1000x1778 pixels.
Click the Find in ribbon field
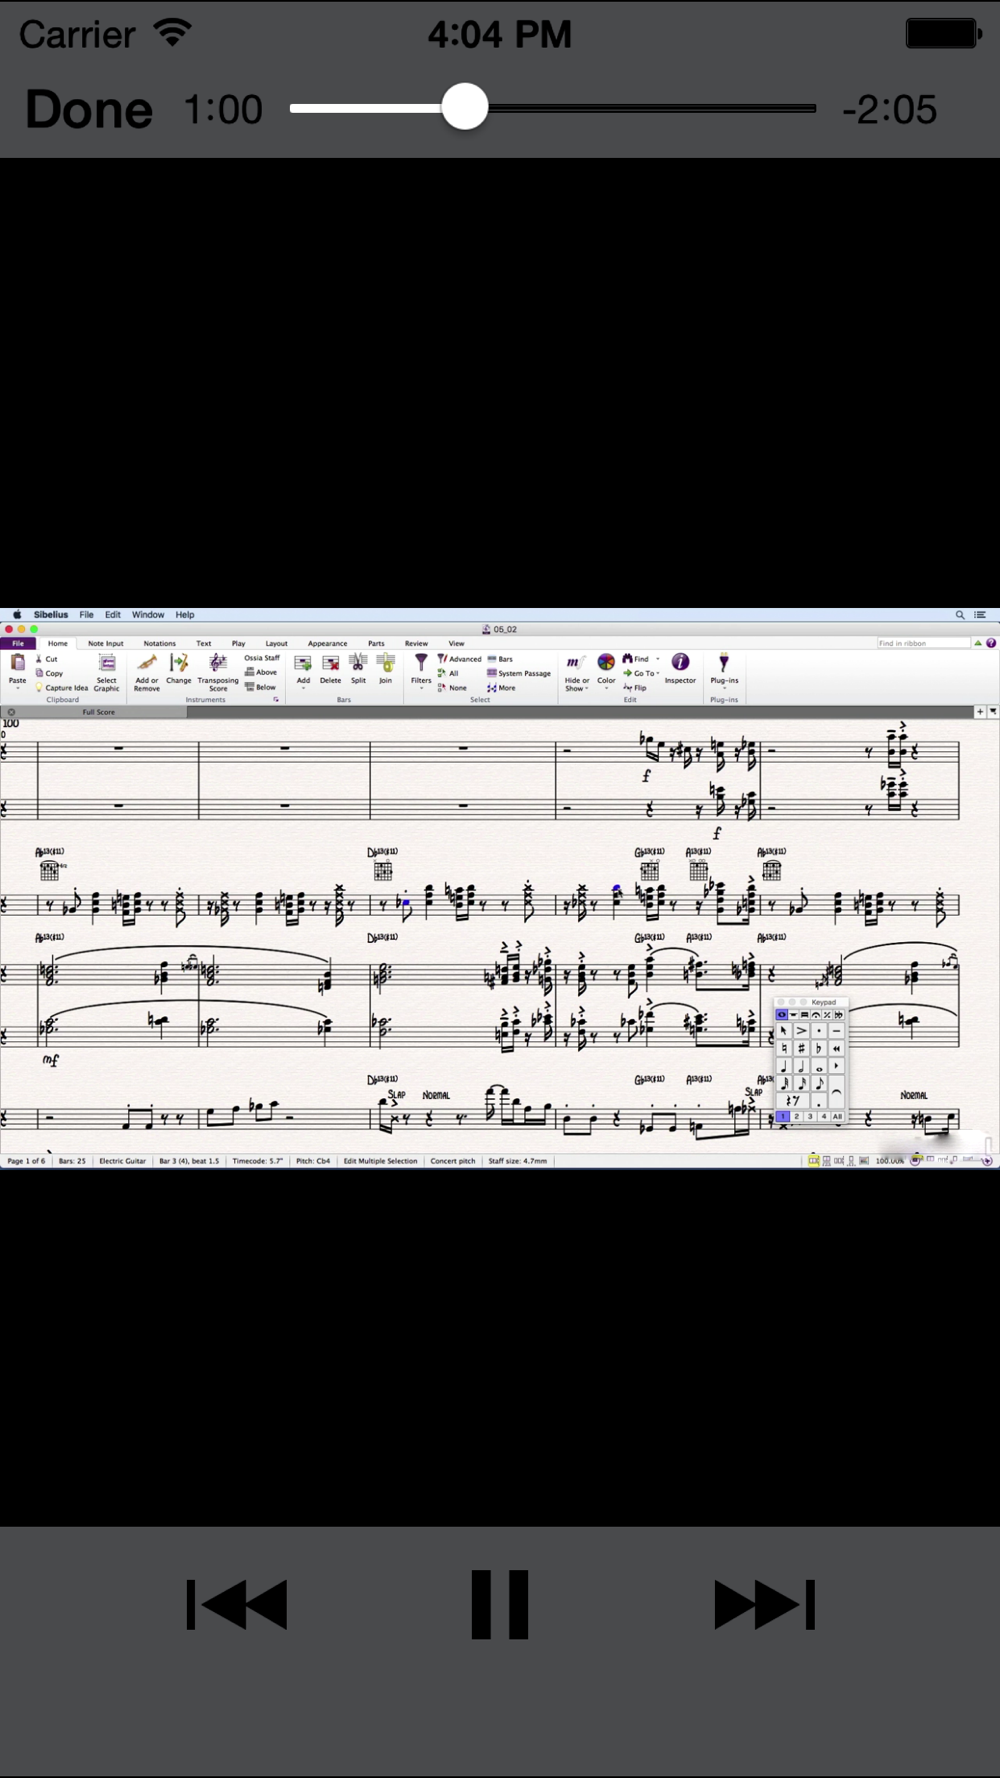pyautogui.click(x=923, y=643)
